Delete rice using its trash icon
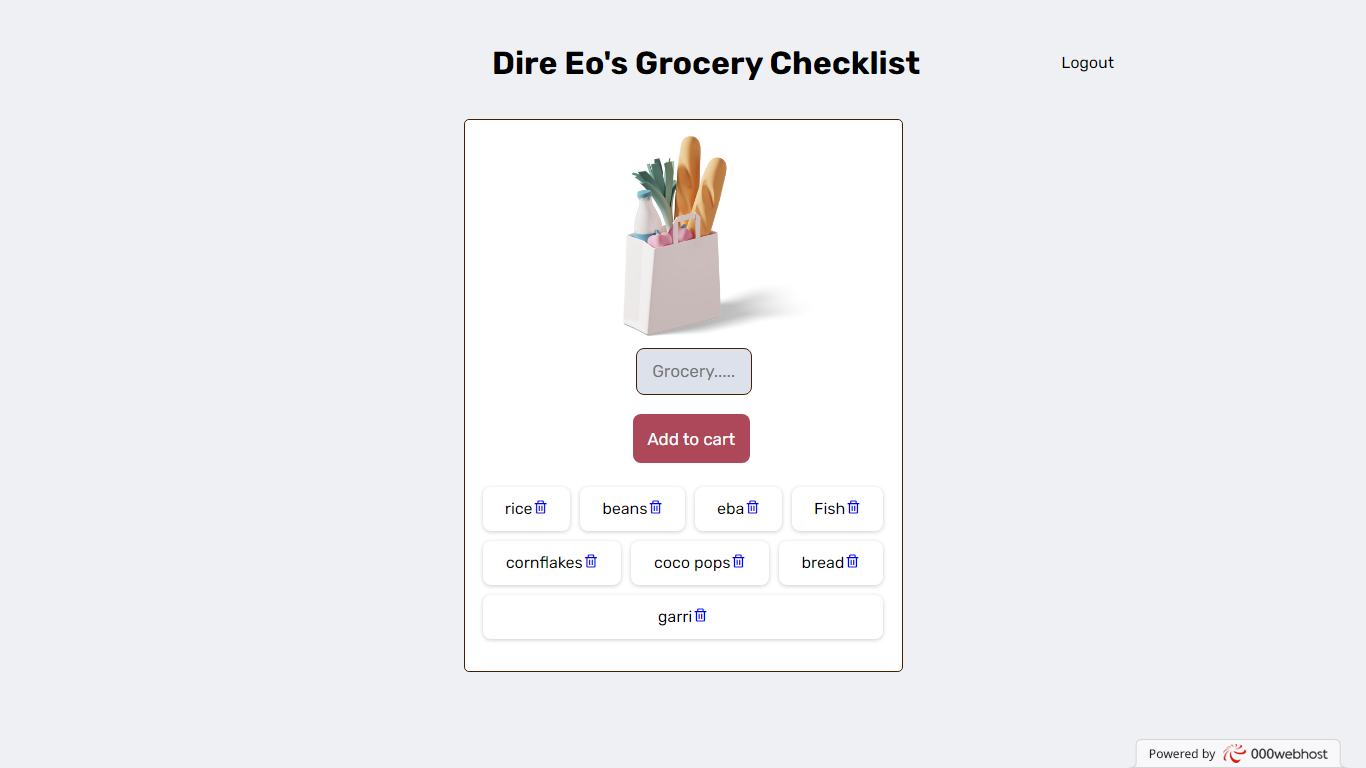 tap(541, 507)
